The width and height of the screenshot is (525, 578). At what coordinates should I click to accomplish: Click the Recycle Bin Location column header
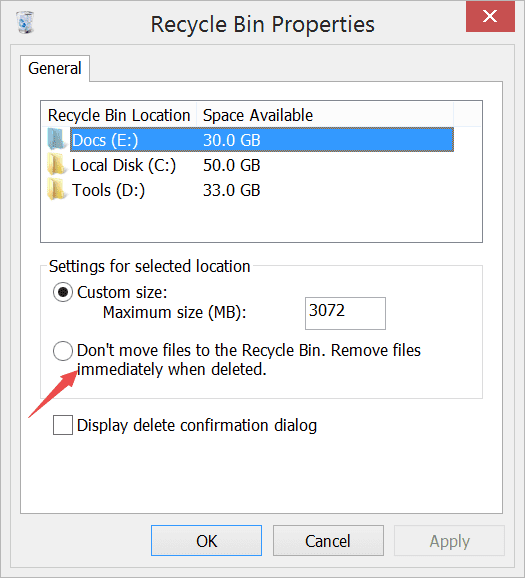coord(119,115)
